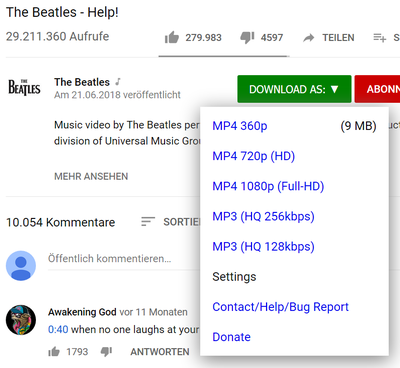Click the 29.211.360 Aufrufe view count
The height and width of the screenshot is (368, 400).
click(57, 36)
